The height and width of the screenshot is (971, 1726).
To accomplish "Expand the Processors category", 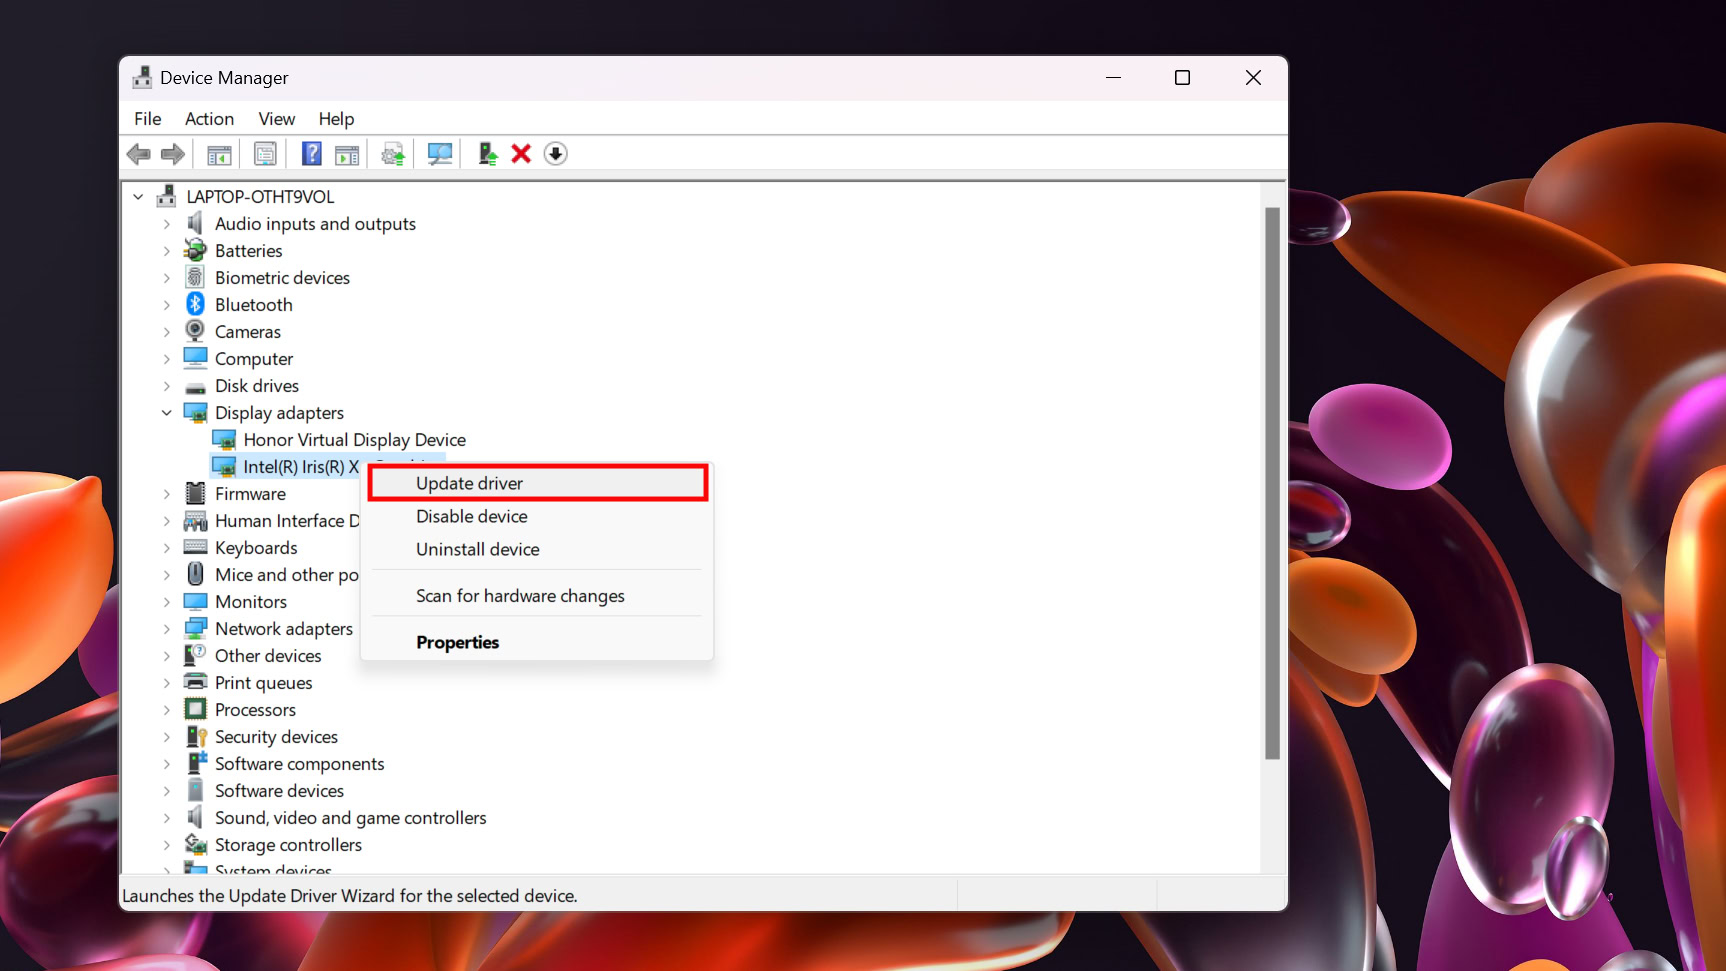I will (167, 710).
